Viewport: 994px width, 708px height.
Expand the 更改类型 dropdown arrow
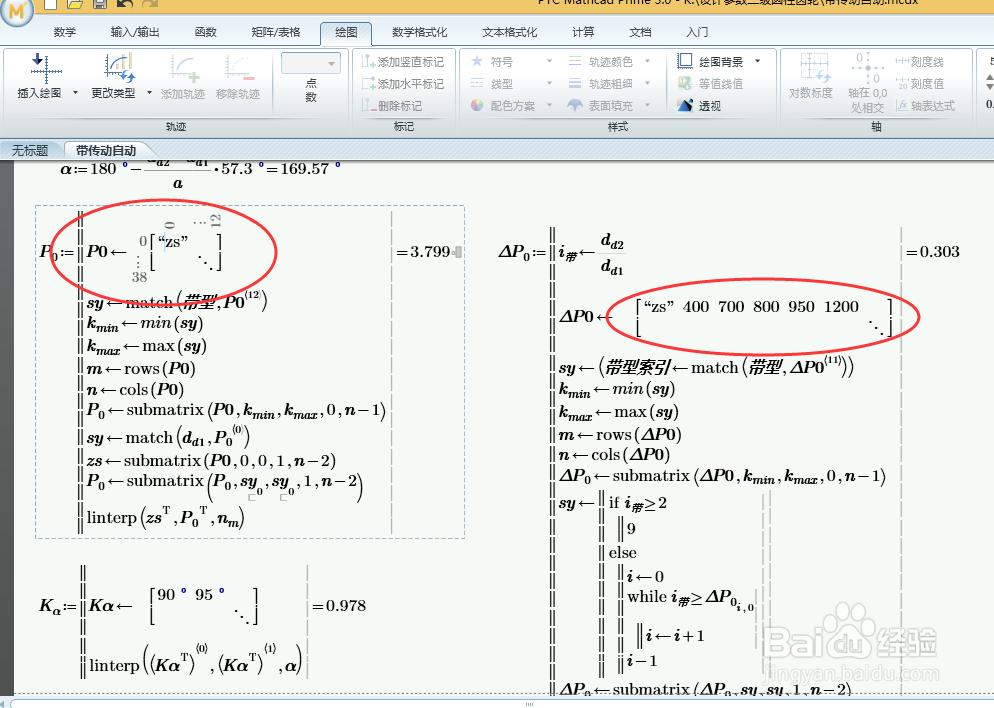coord(150,93)
